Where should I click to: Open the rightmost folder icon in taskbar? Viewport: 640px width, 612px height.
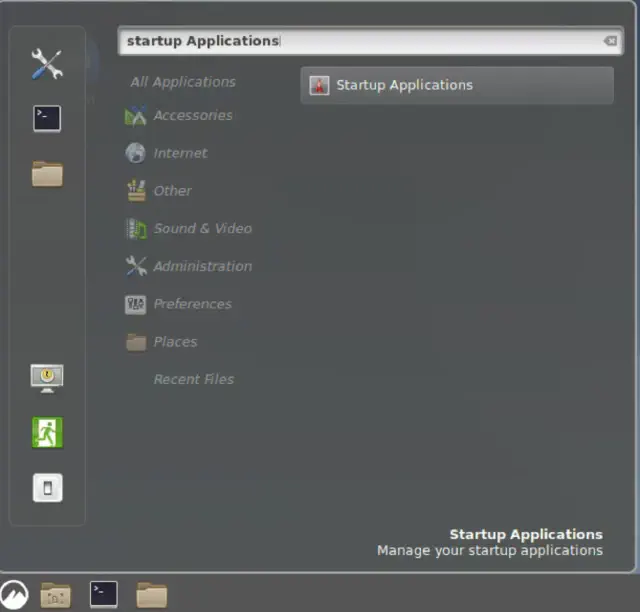(152, 594)
